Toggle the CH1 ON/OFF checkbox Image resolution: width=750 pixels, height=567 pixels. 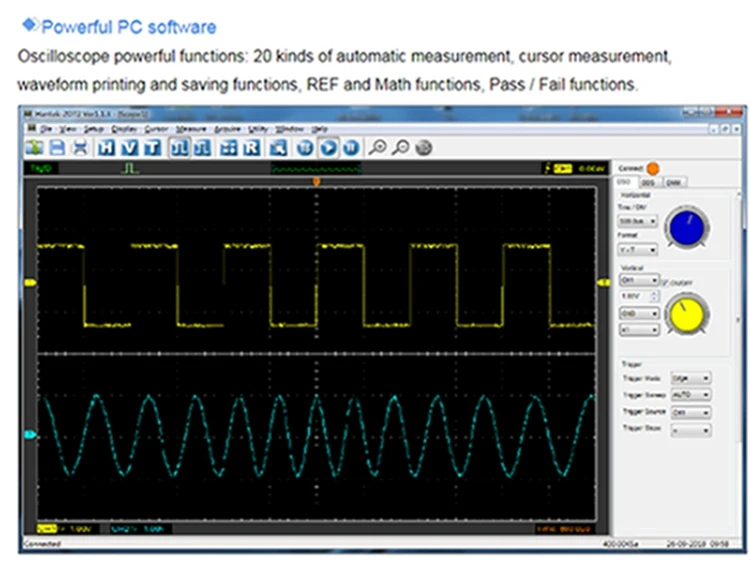(x=666, y=282)
